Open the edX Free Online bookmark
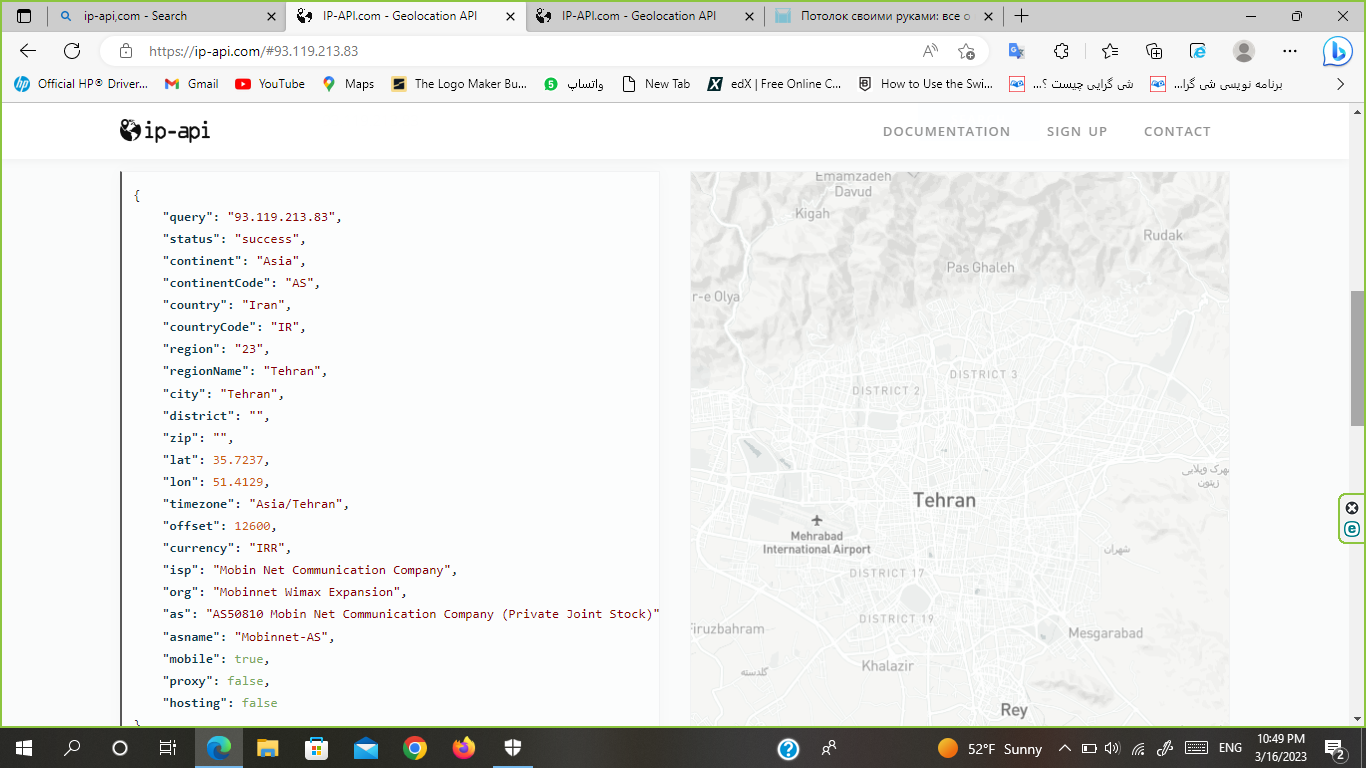 pyautogui.click(x=775, y=84)
